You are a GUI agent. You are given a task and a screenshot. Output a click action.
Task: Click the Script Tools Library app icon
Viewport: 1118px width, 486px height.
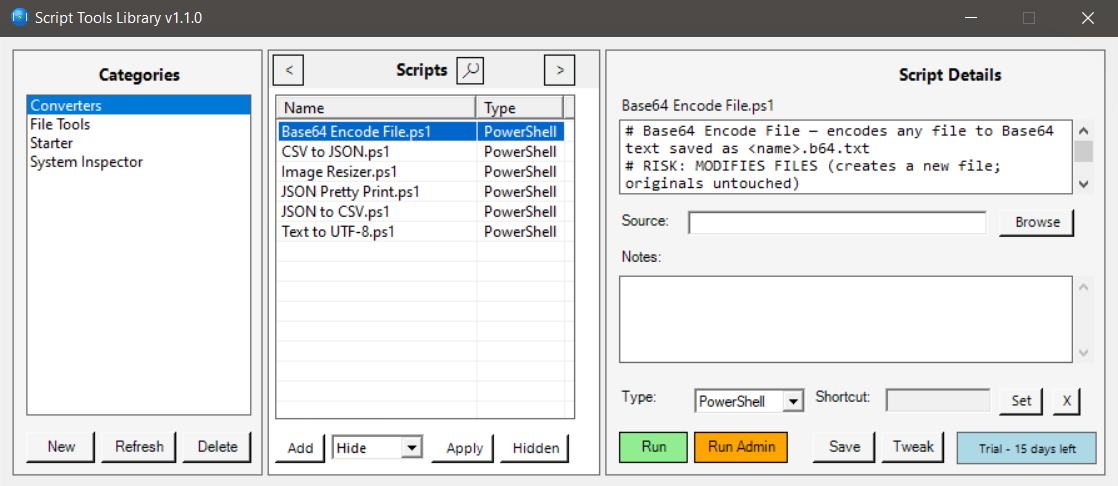[20, 17]
